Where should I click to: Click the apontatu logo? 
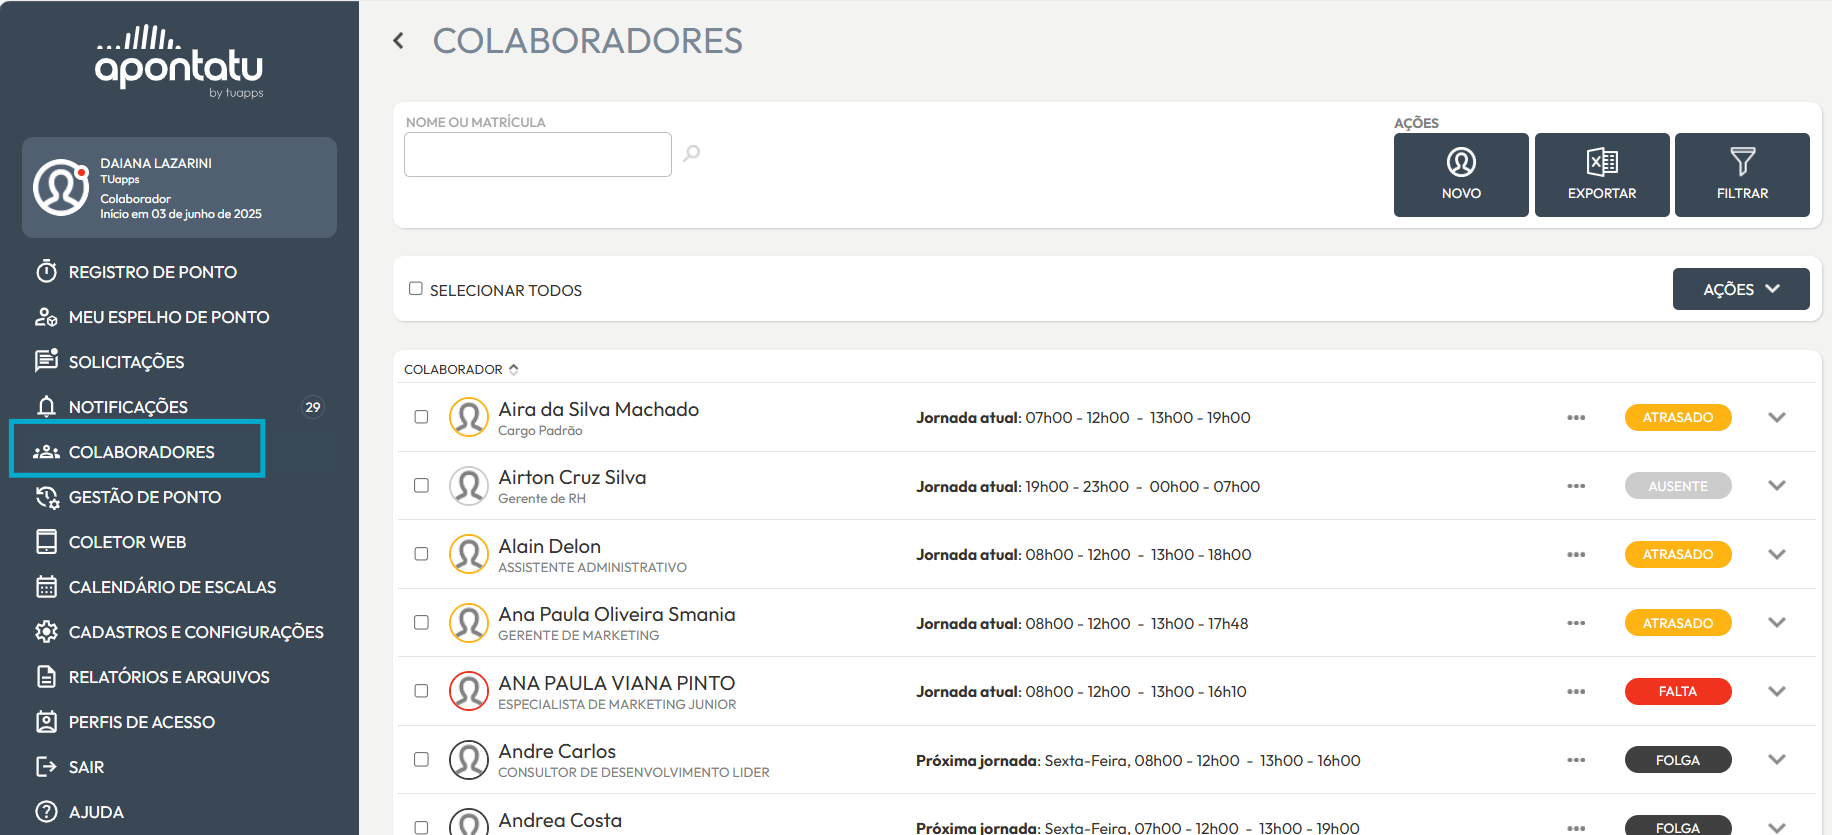pos(180,62)
